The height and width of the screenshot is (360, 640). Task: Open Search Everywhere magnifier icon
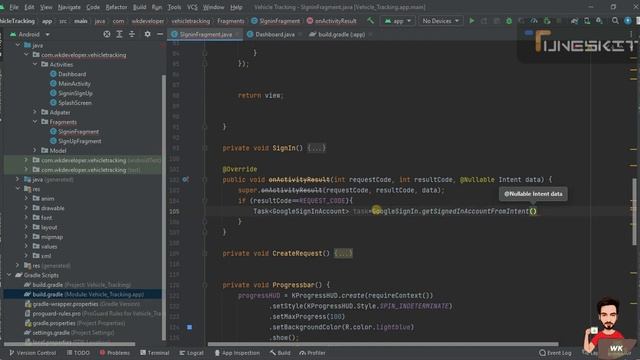point(615,20)
